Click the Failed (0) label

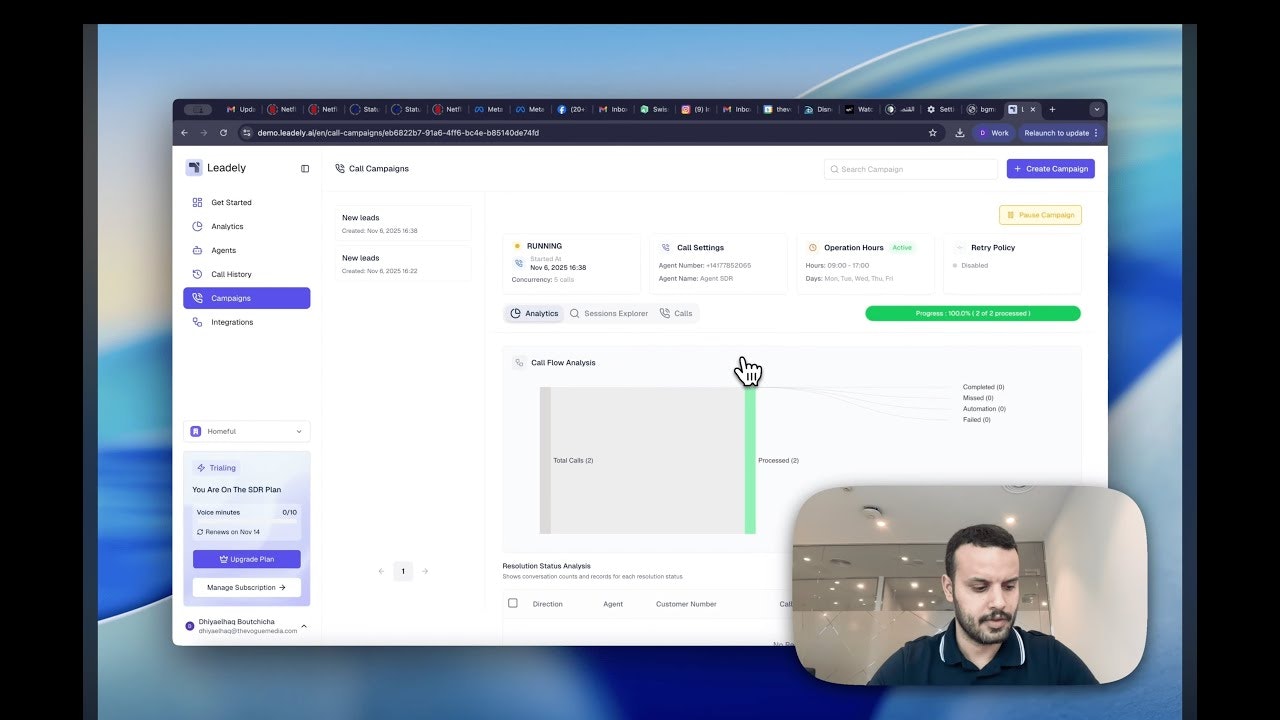977,420
